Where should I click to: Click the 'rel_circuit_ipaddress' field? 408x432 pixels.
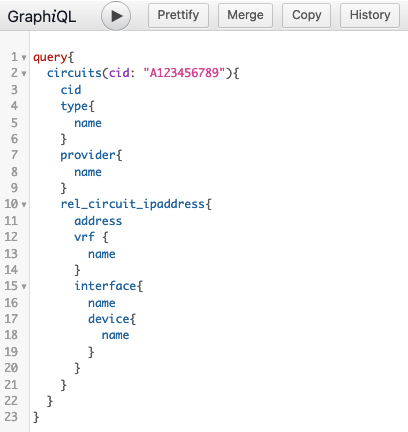tap(132, 204)
